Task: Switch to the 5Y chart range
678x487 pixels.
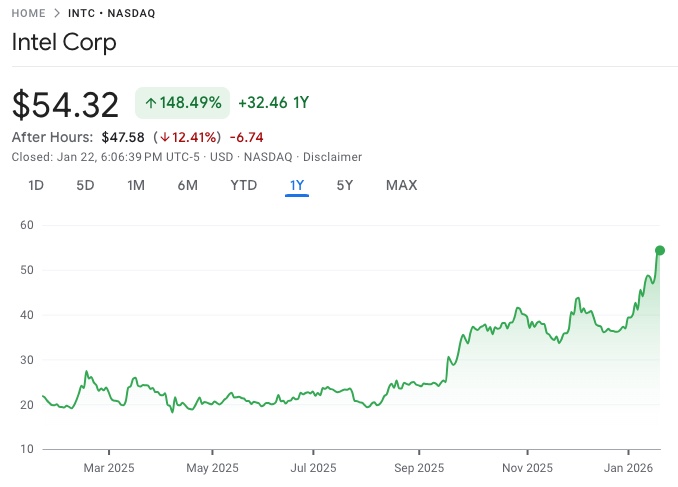Action: coord(344,185)
